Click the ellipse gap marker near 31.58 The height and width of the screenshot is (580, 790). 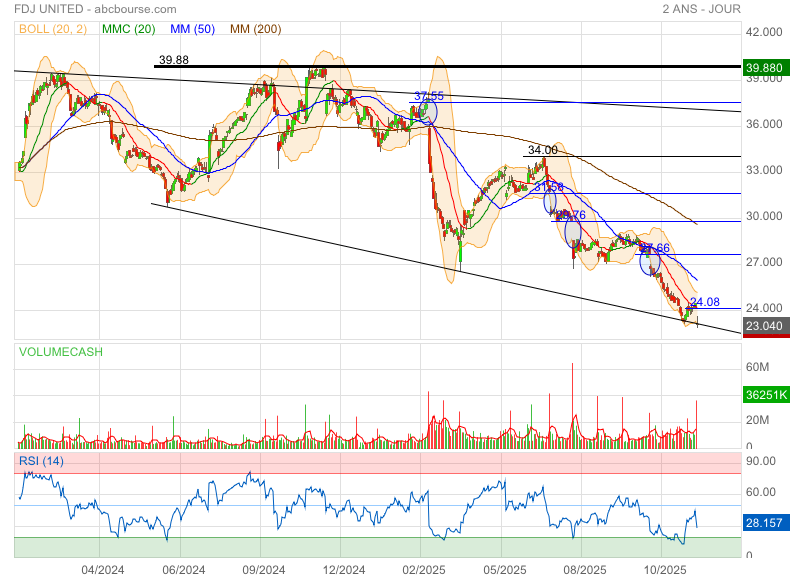550,202
